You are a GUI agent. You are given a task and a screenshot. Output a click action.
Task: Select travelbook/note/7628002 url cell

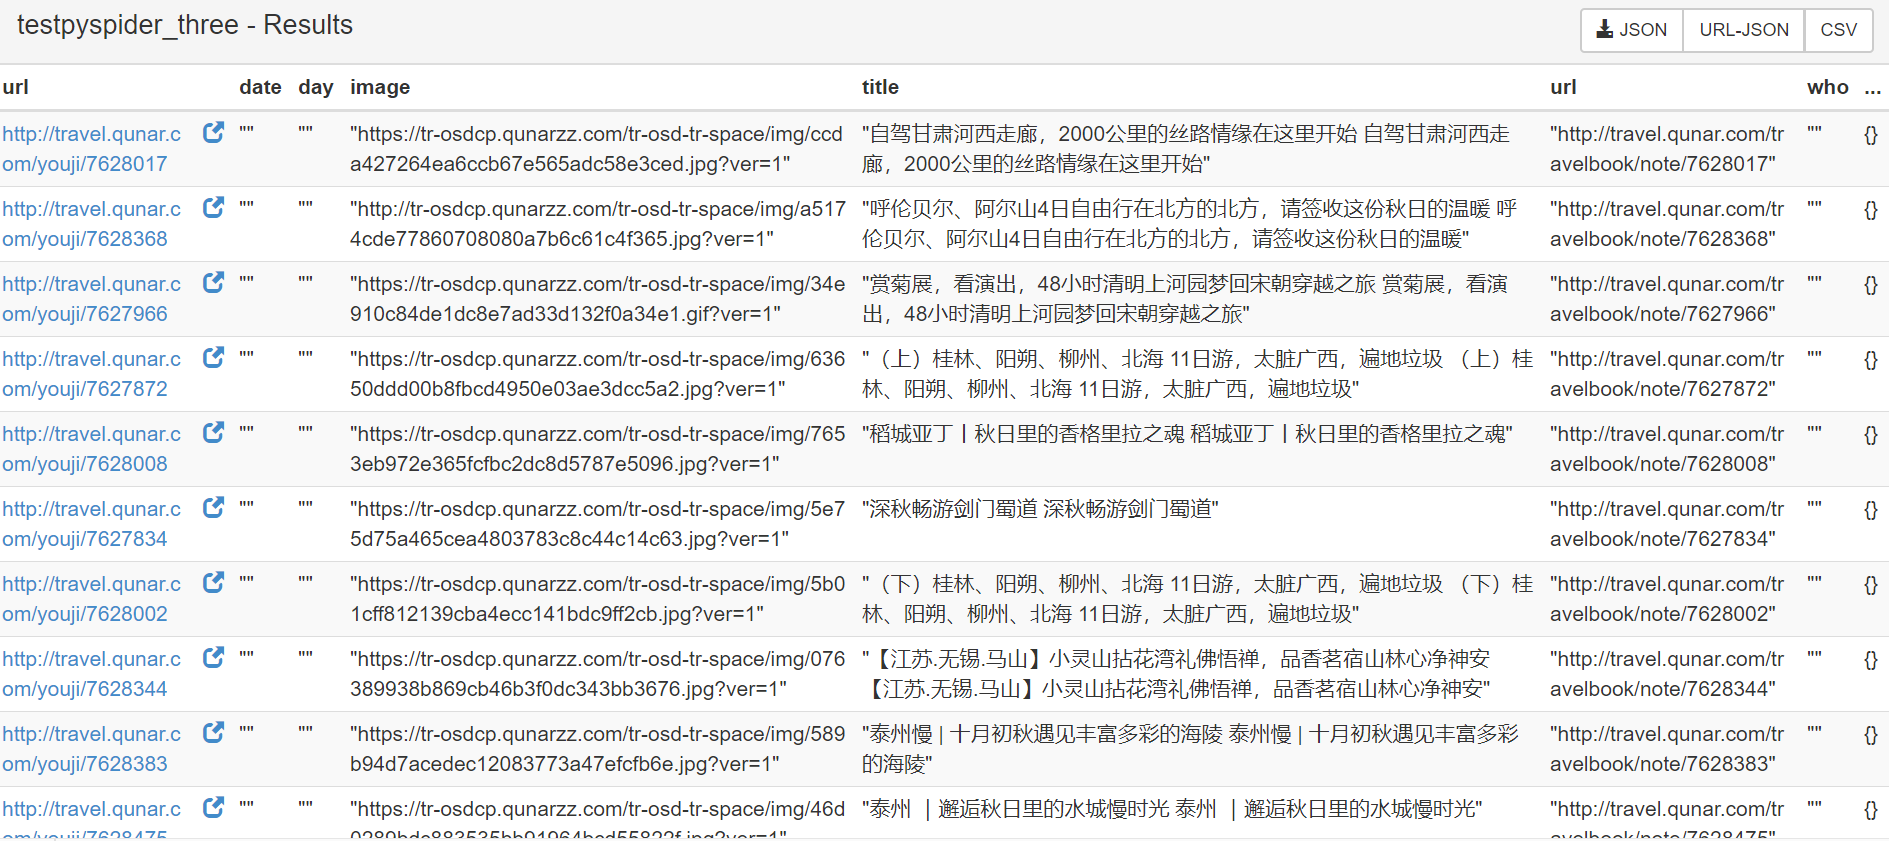click(1667, 599)
